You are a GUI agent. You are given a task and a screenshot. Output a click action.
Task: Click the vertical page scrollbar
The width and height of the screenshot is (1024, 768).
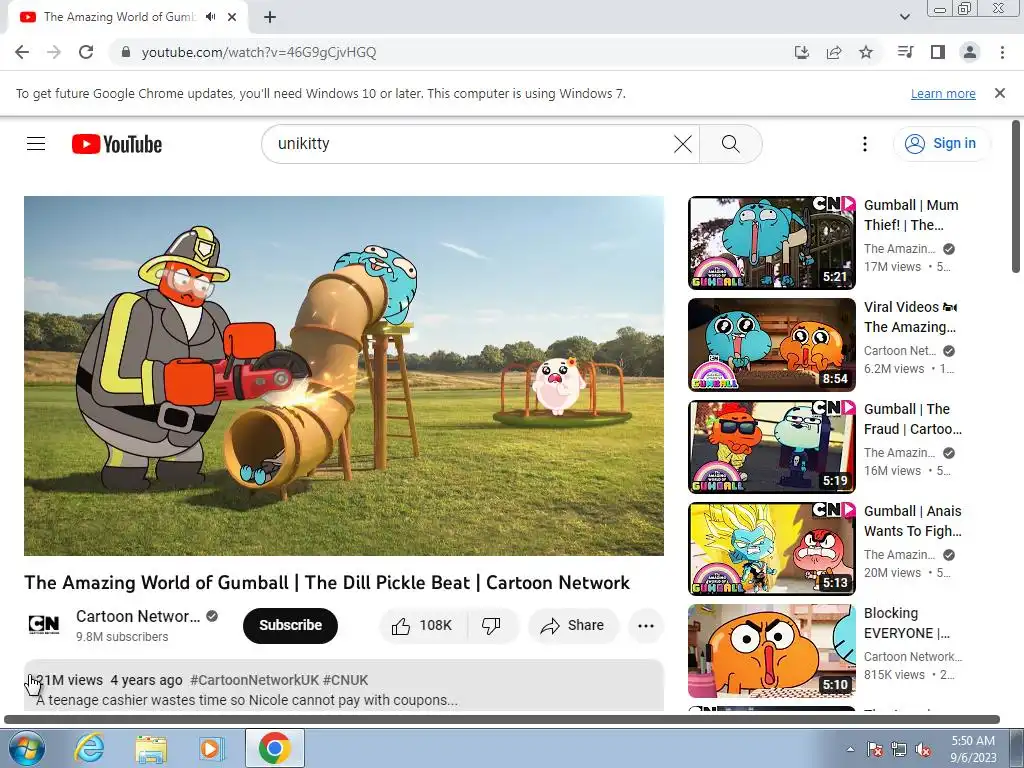(1016, 196)
